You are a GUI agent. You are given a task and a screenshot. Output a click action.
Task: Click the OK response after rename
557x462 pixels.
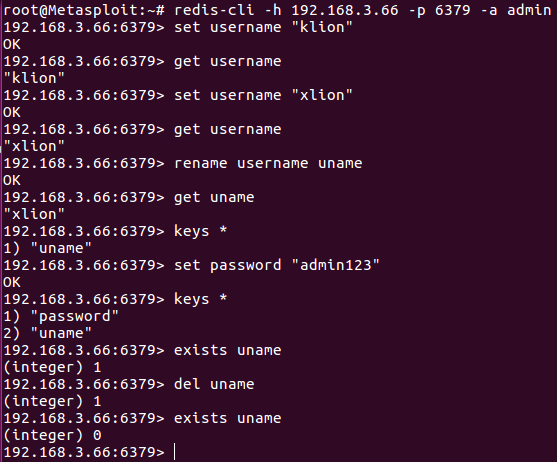click(x=12, y=180)
